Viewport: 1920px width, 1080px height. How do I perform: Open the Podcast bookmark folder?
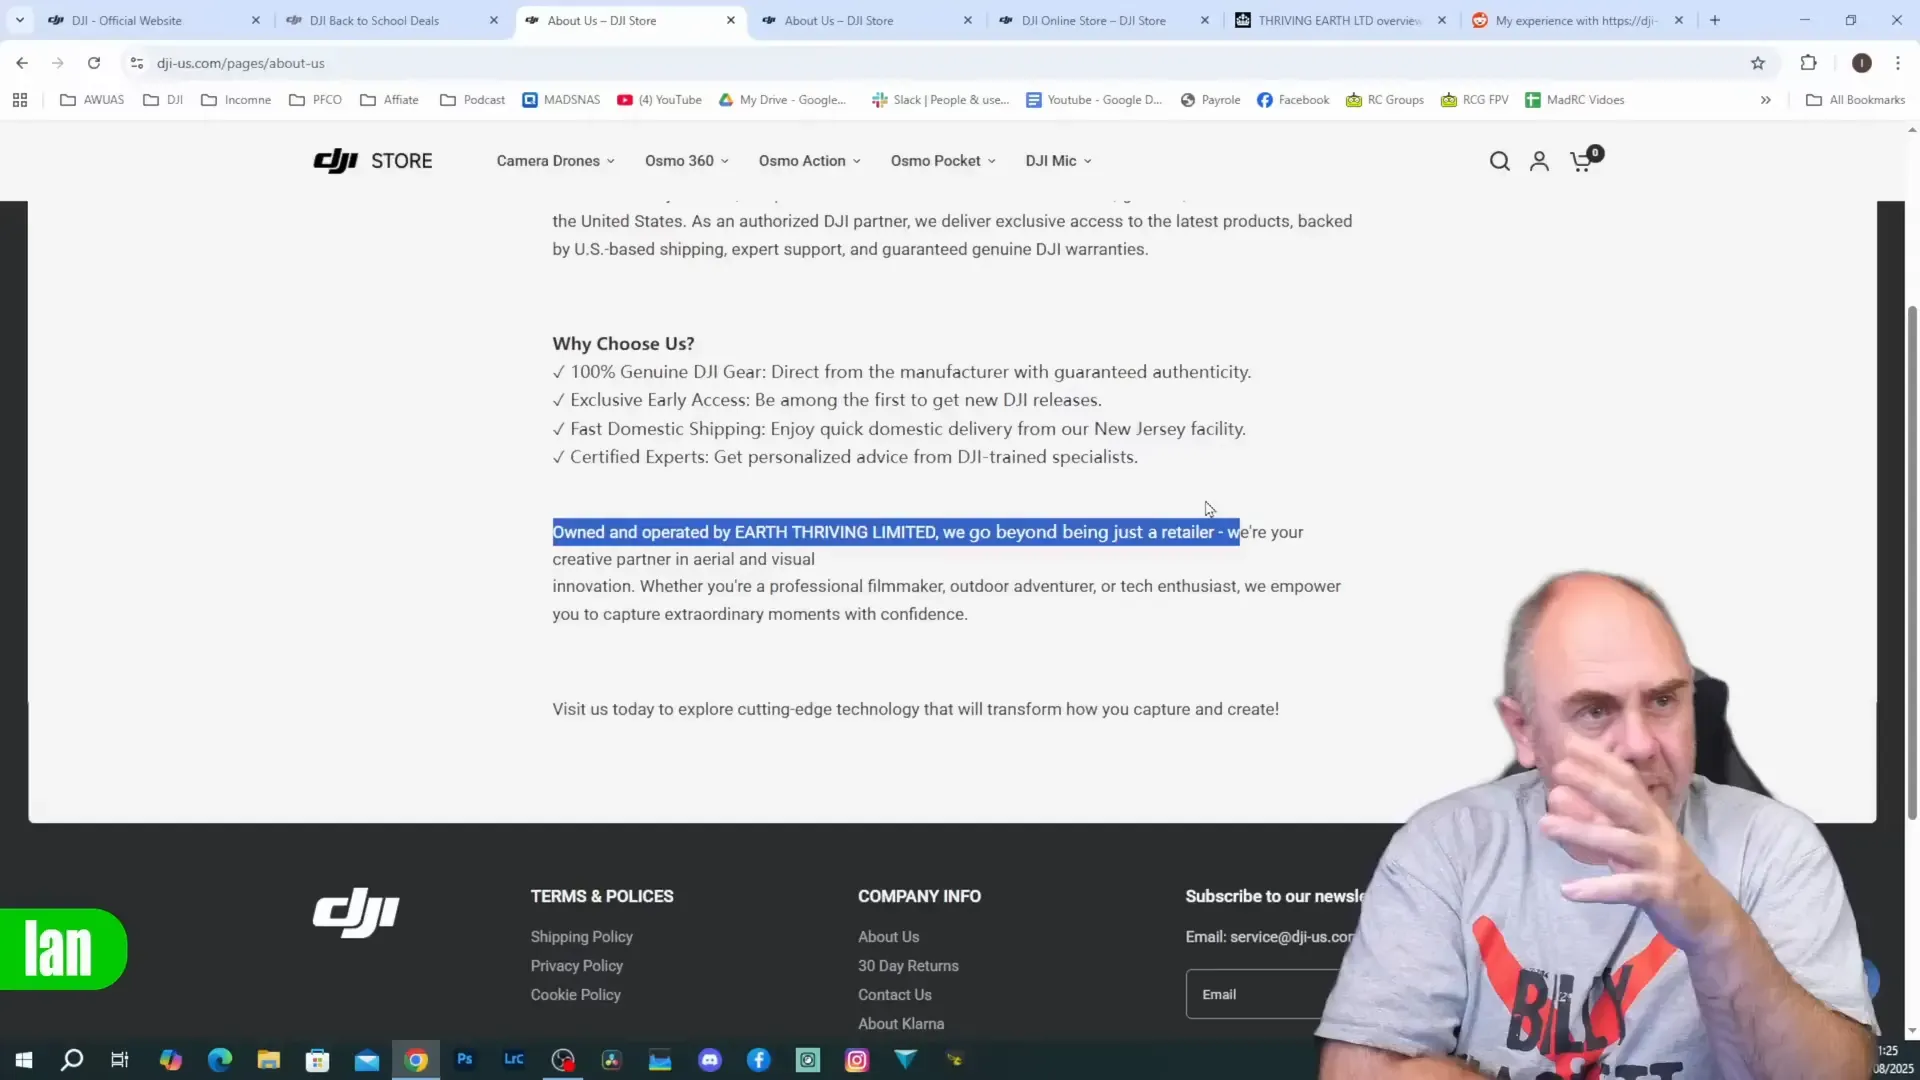[473, 100]
